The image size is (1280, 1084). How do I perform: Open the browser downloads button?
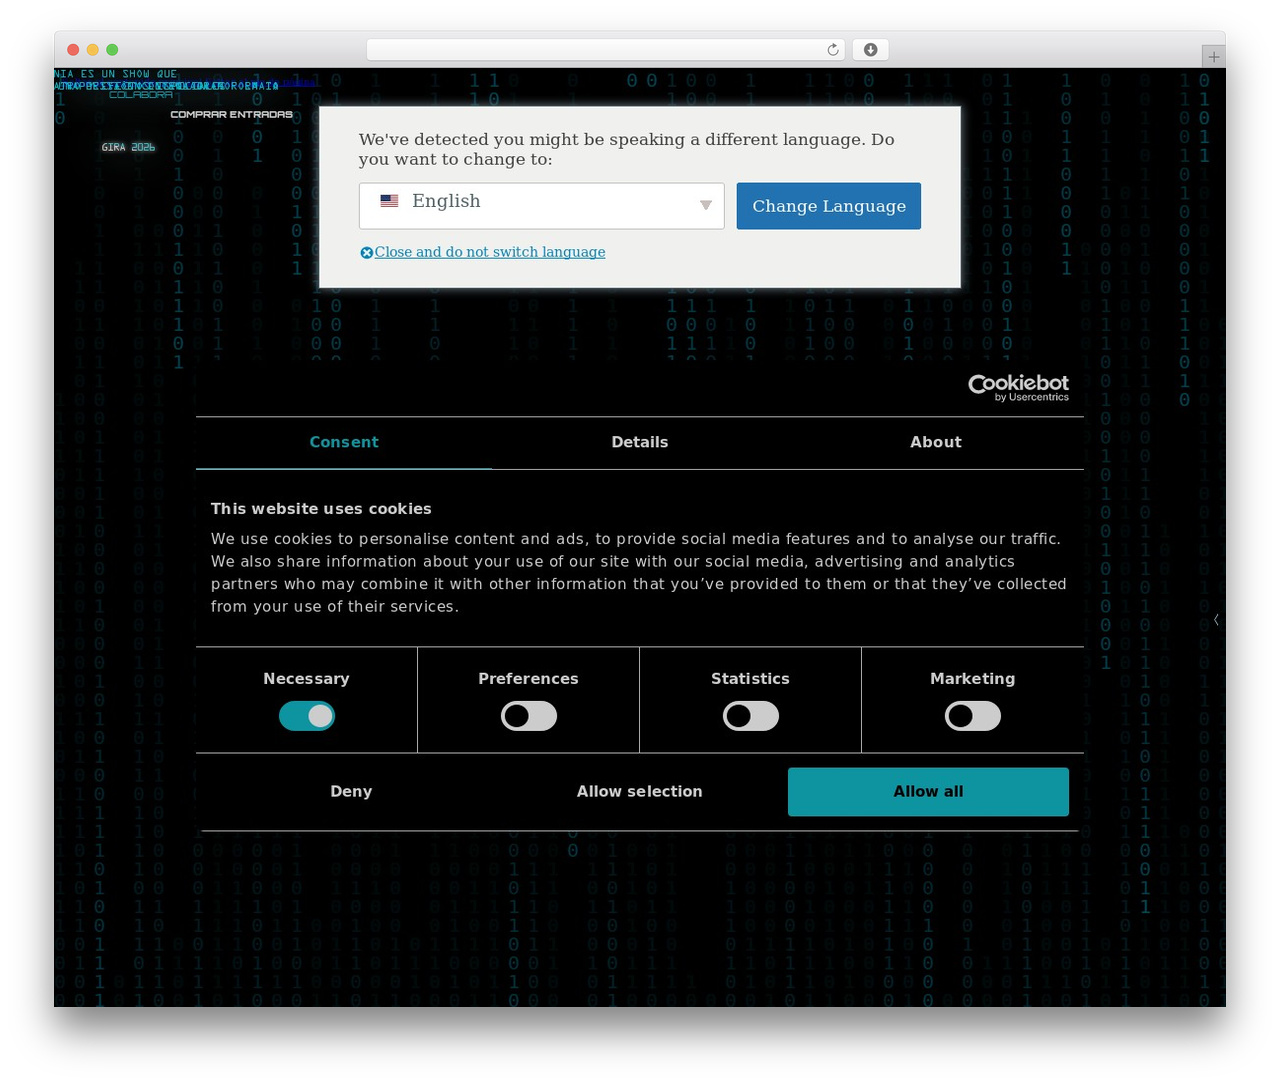click(870, 50)
